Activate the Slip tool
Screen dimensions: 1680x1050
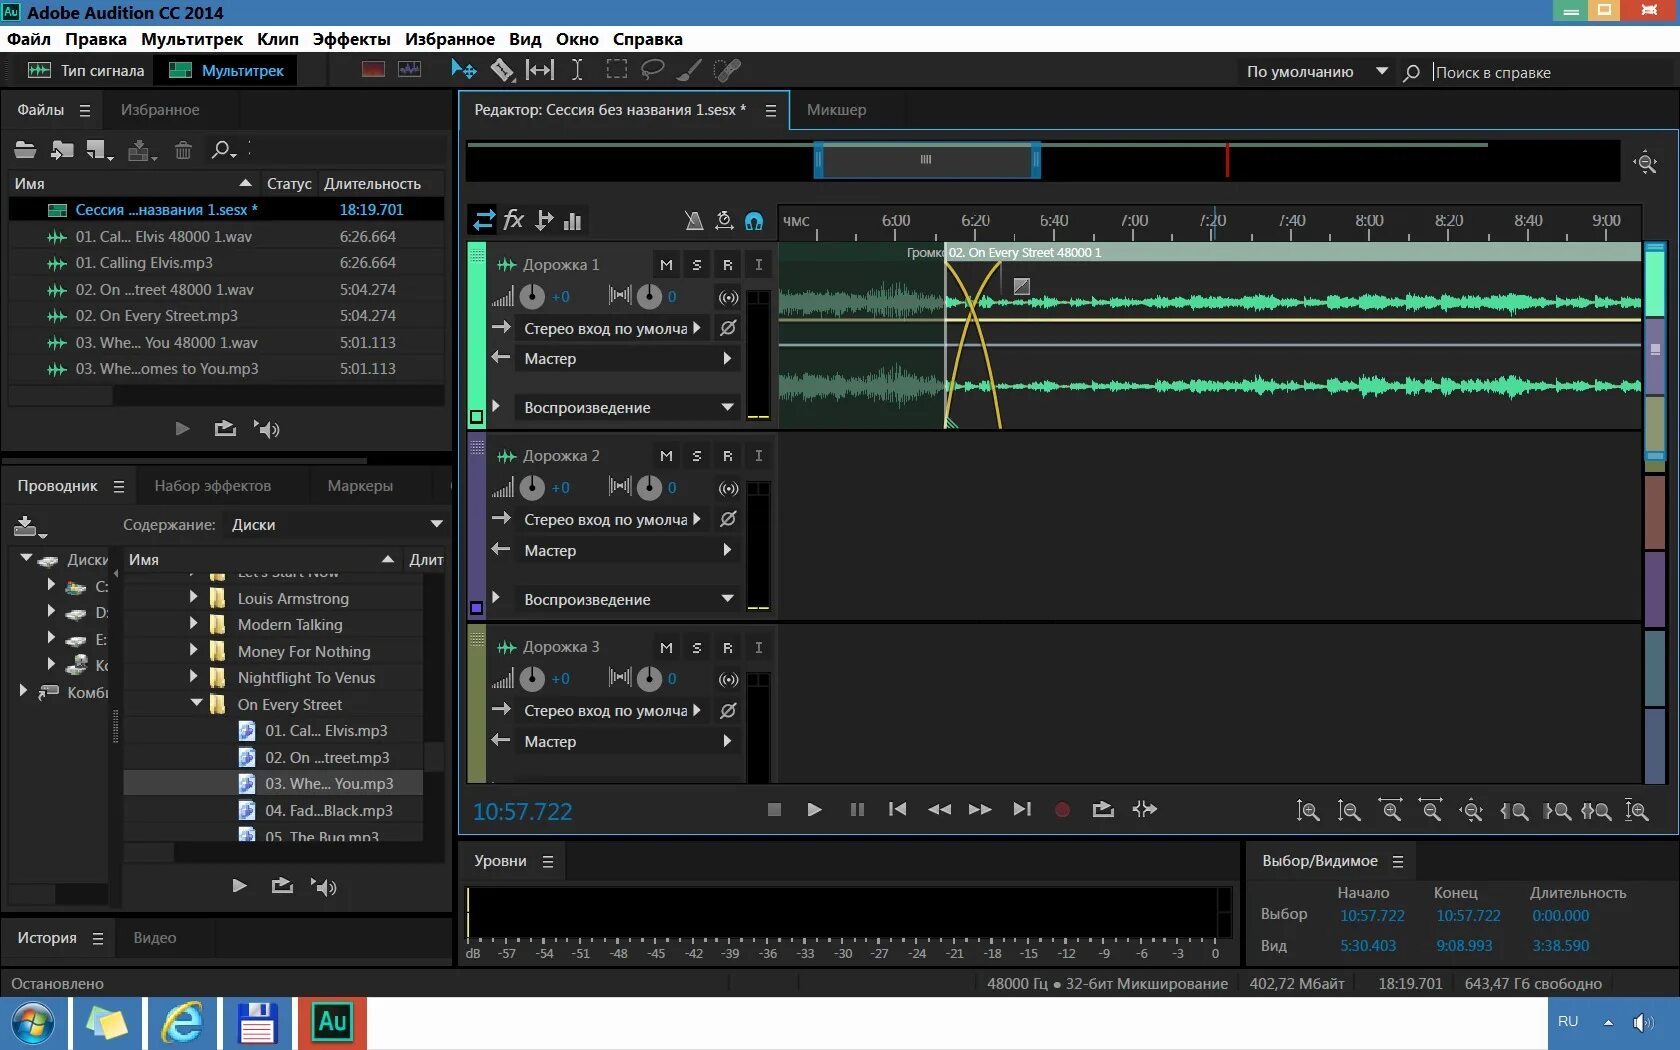[540, 70]
